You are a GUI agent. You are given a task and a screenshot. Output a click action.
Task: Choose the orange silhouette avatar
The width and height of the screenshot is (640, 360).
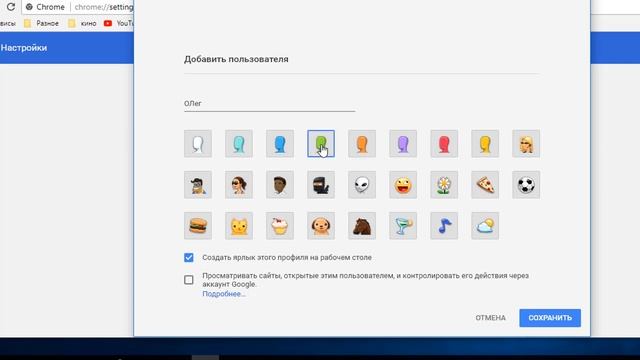[362, 144]
